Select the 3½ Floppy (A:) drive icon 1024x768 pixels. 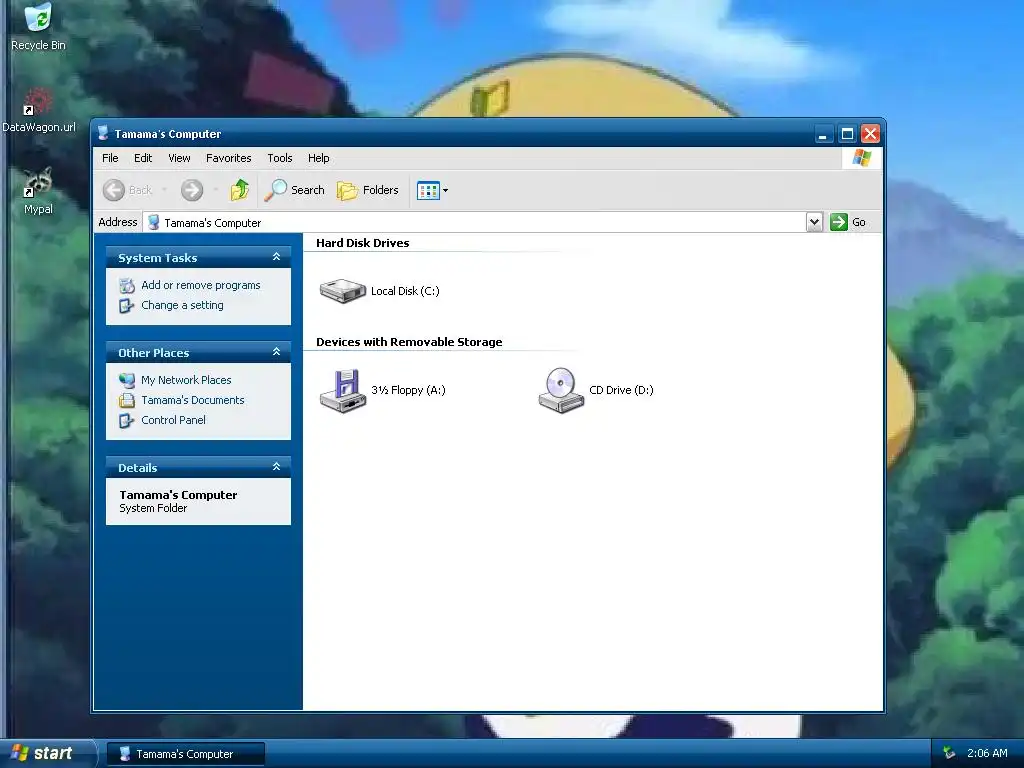tap(342, 391)
